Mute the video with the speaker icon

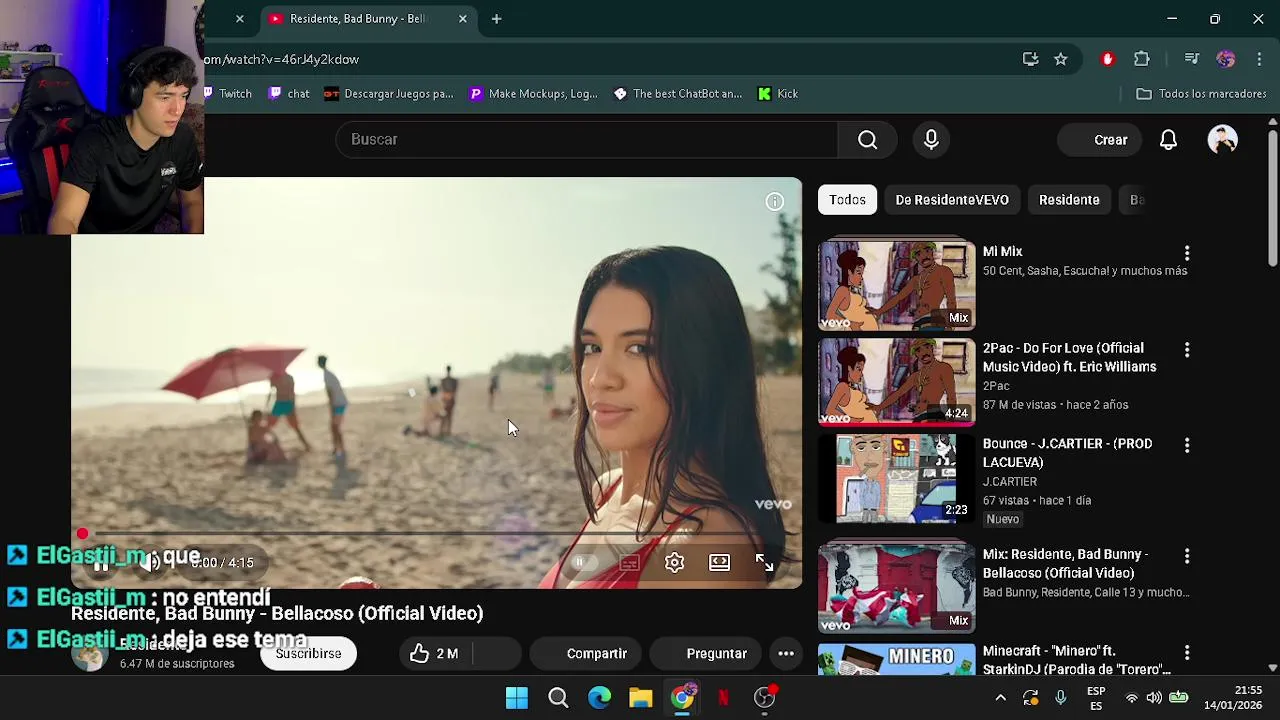pos(149,563)
